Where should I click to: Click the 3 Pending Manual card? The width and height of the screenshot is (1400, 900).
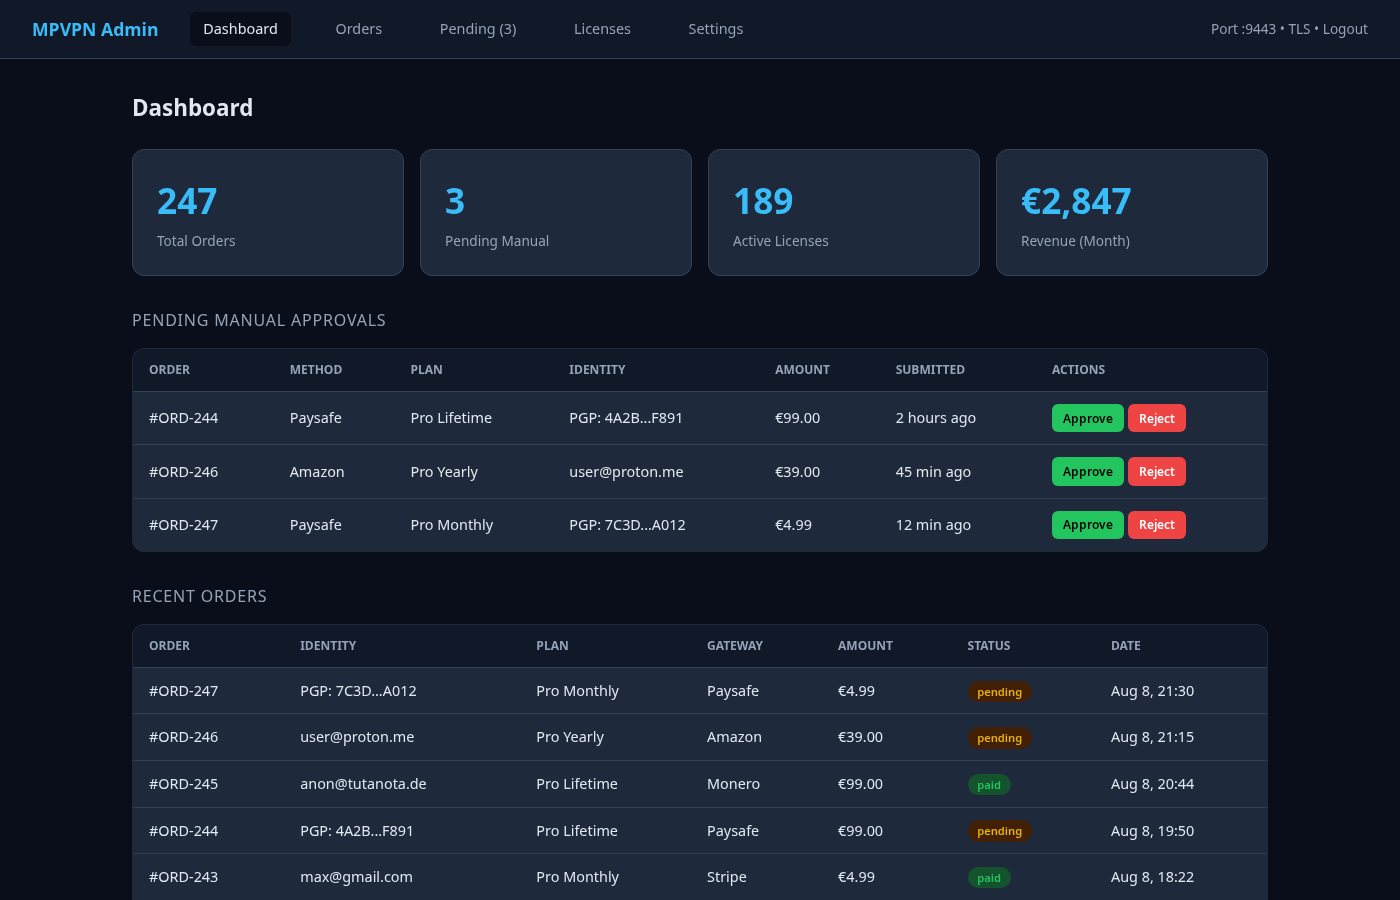[556, 212]
